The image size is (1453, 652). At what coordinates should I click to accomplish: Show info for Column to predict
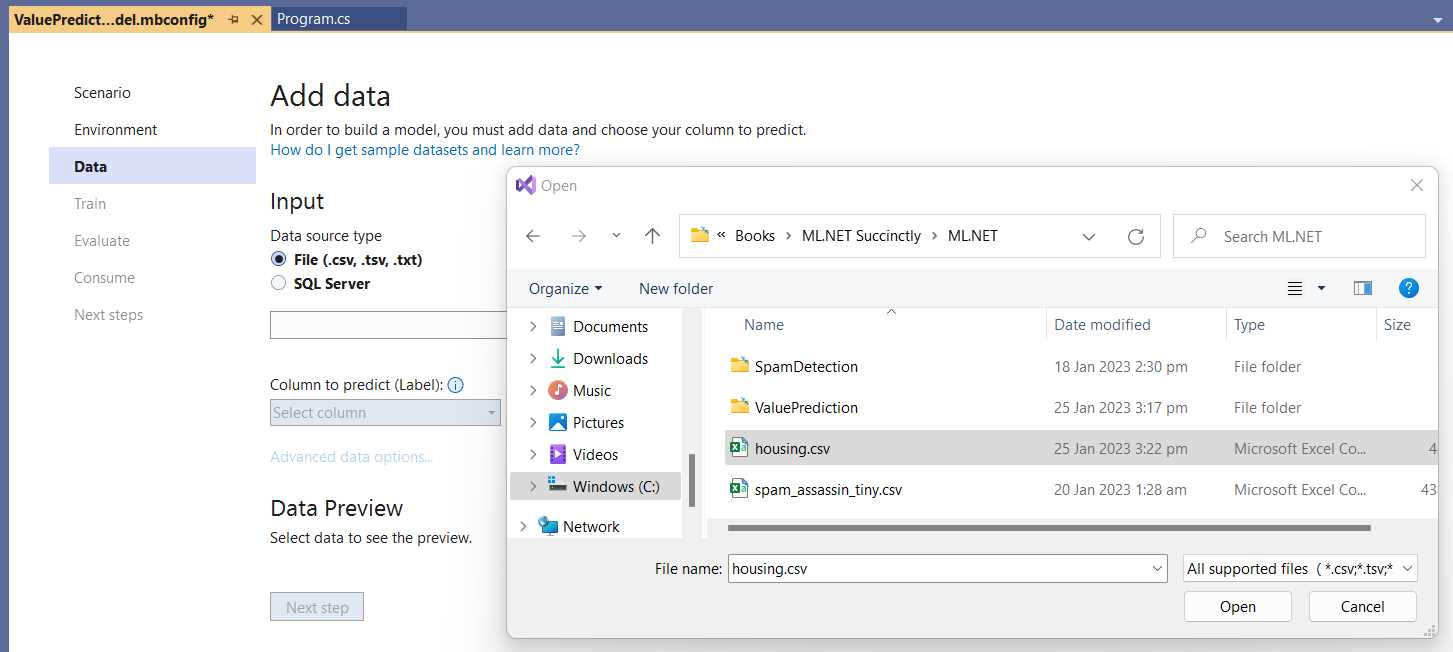(456, 385)
